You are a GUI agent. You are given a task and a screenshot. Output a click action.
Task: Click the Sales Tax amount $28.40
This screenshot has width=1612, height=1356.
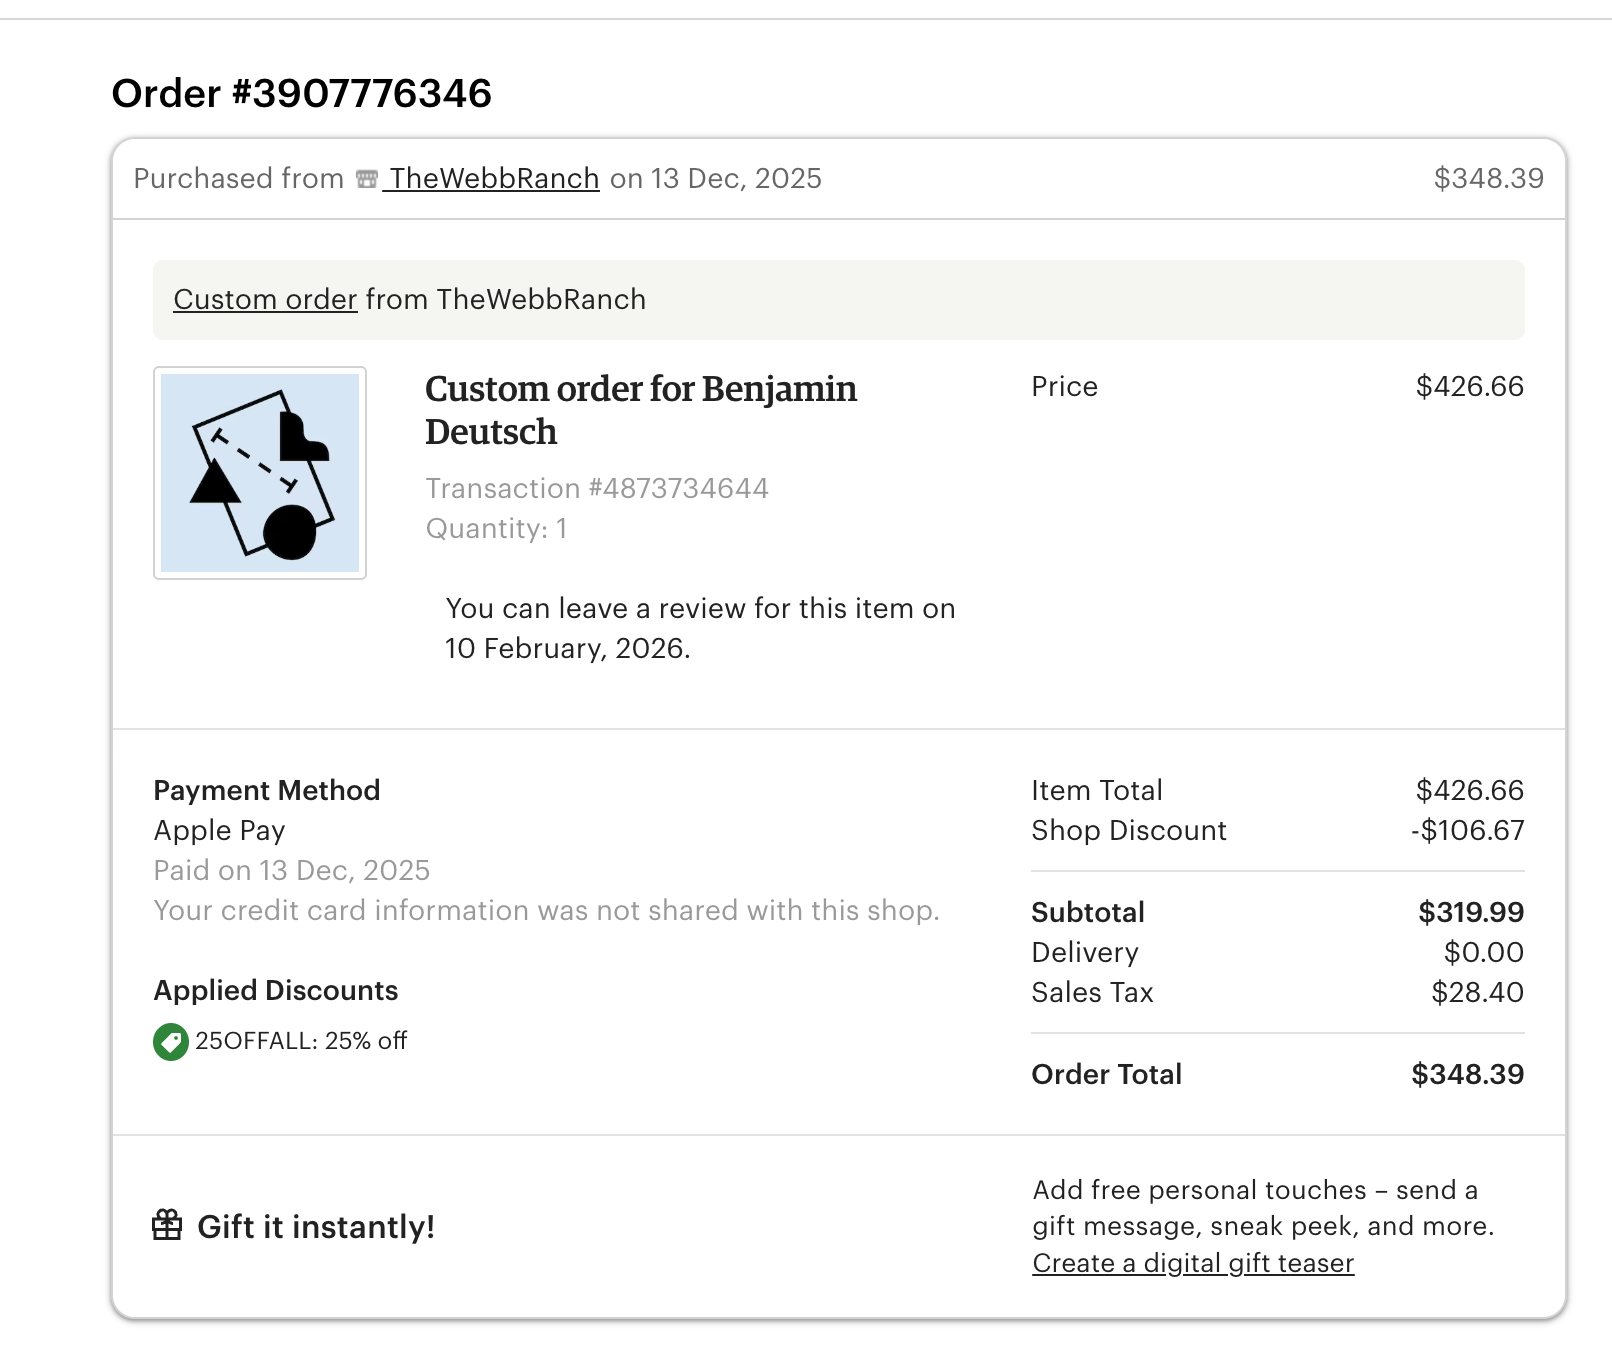click(1477, 993)
